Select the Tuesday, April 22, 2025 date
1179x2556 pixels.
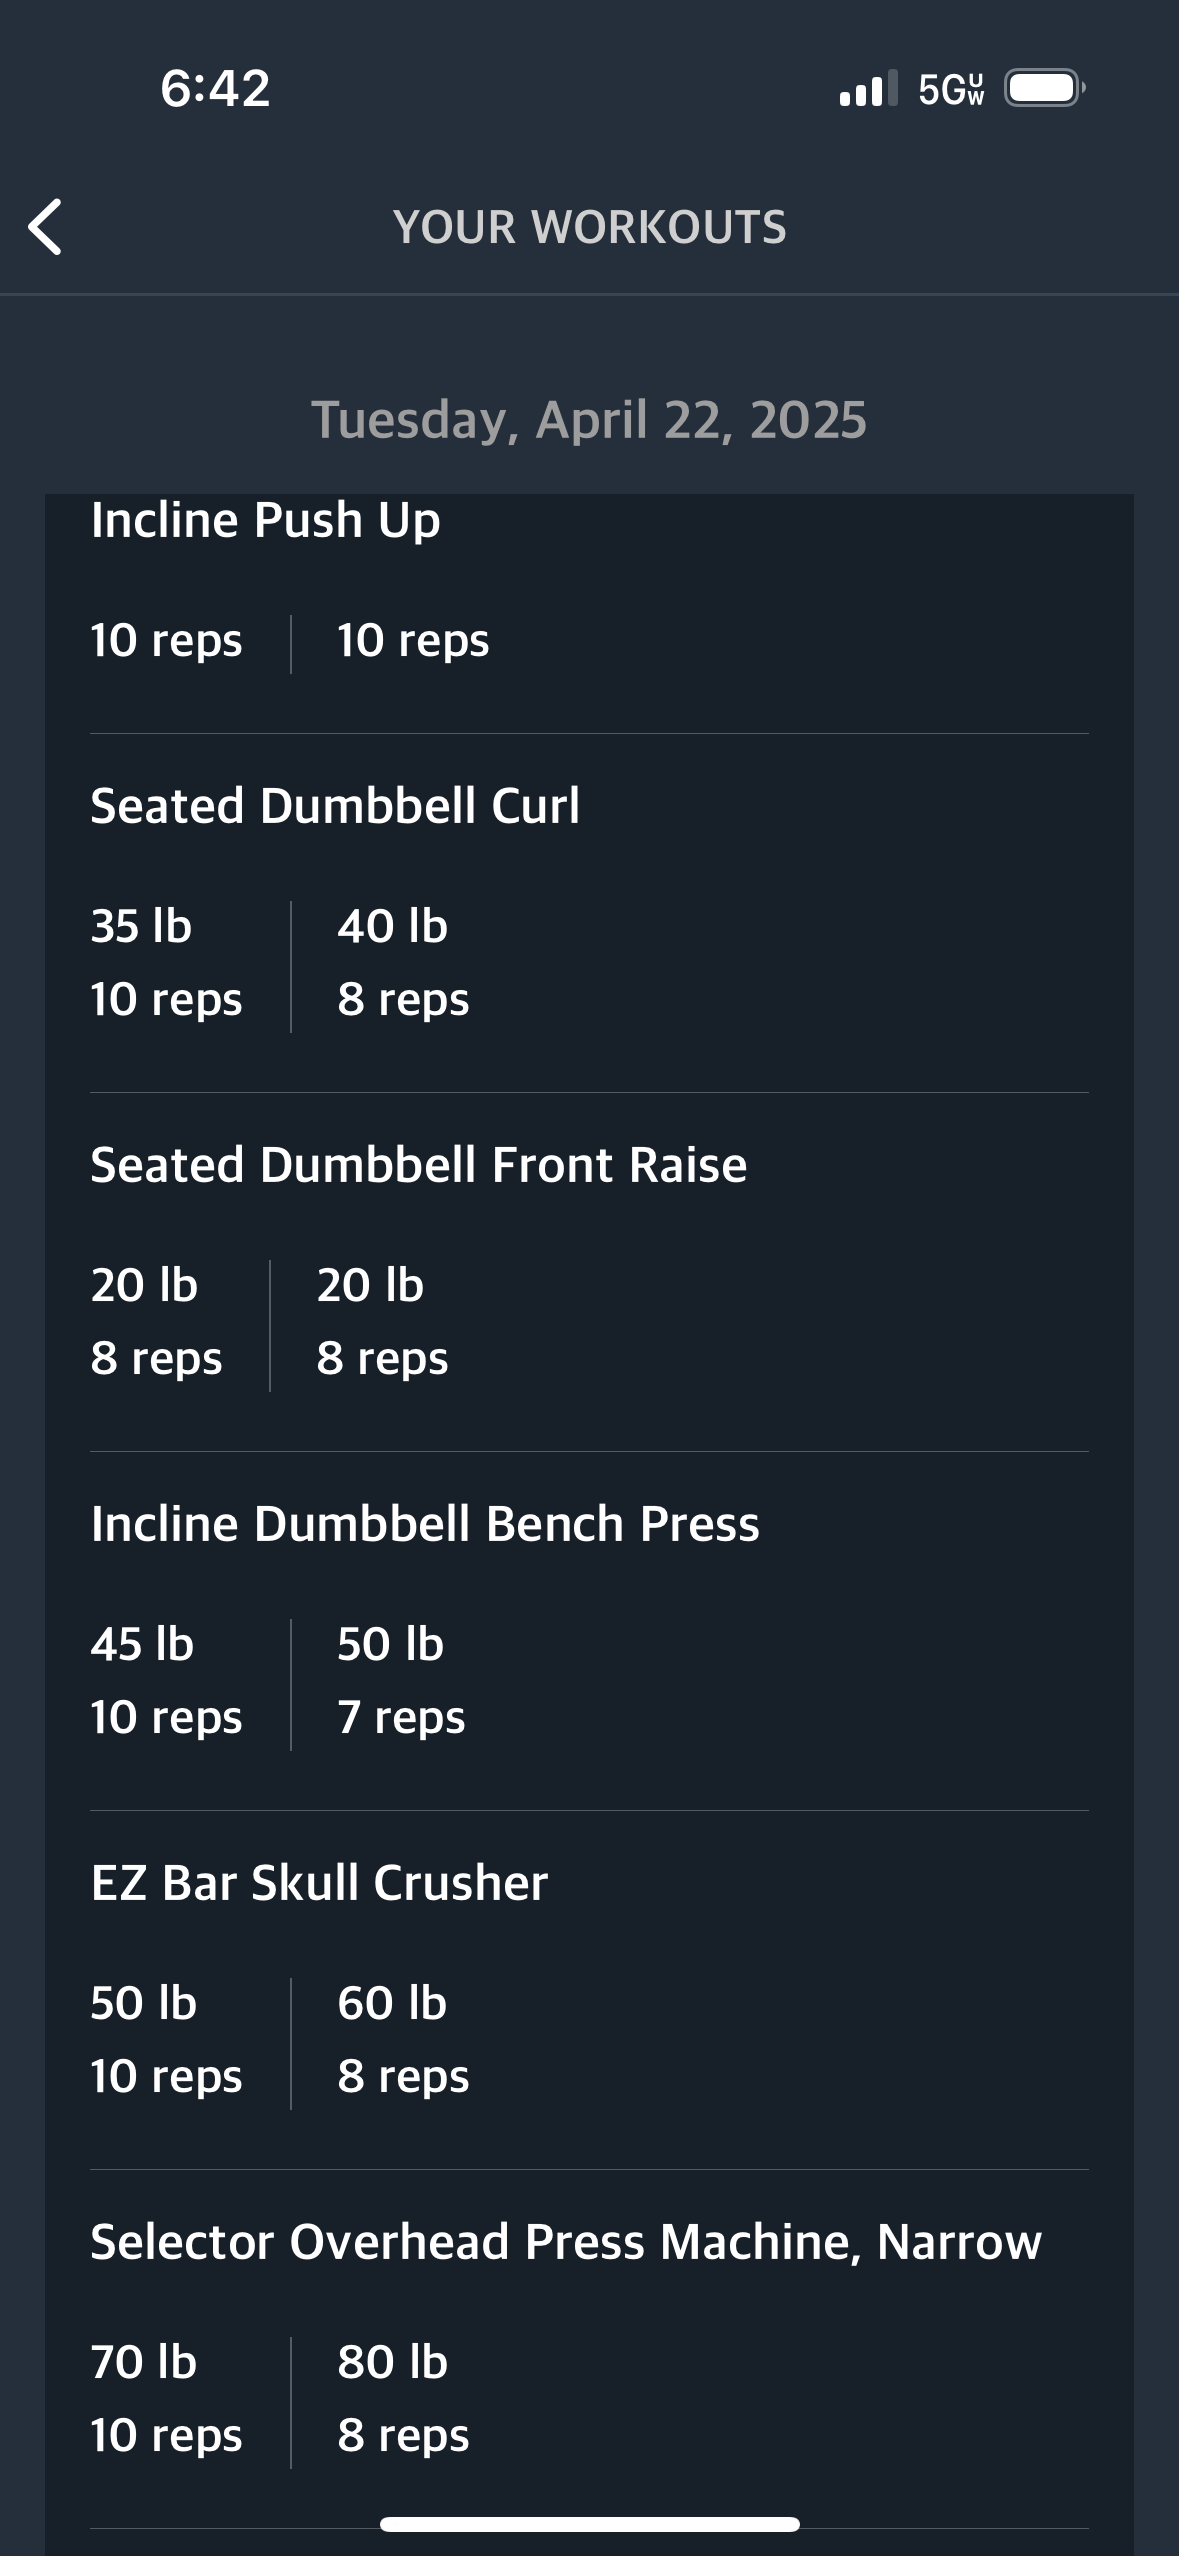point(589,419)
